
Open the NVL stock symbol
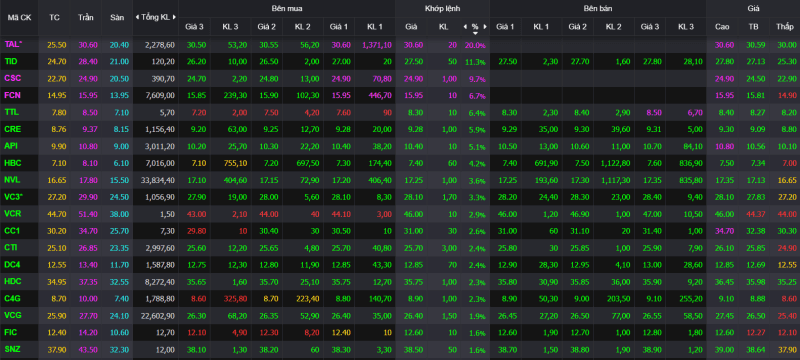coord(12,179)
